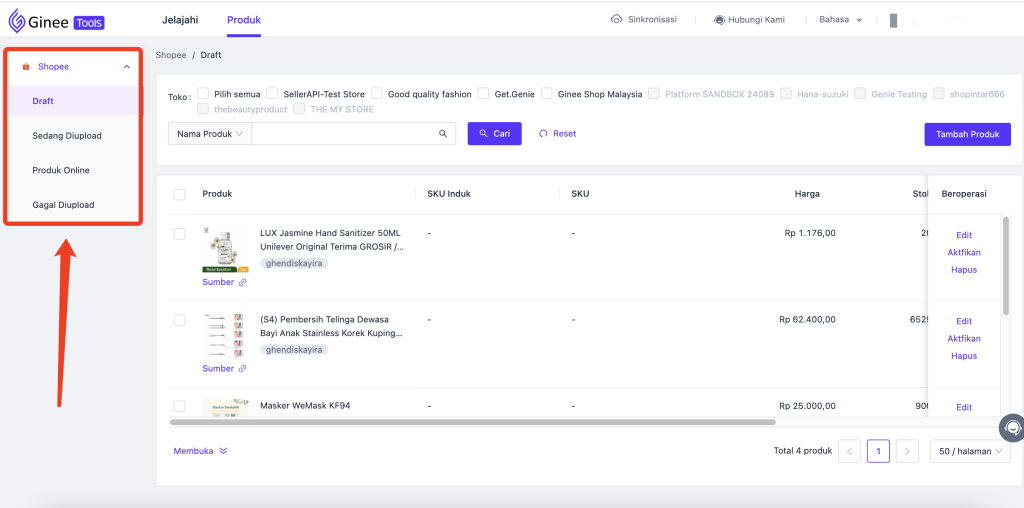This screenshot has height=508, width=1024.
Task: Click the ghendiskayira tag on LUX Jasmine
Action: click(x=294, y=263)
